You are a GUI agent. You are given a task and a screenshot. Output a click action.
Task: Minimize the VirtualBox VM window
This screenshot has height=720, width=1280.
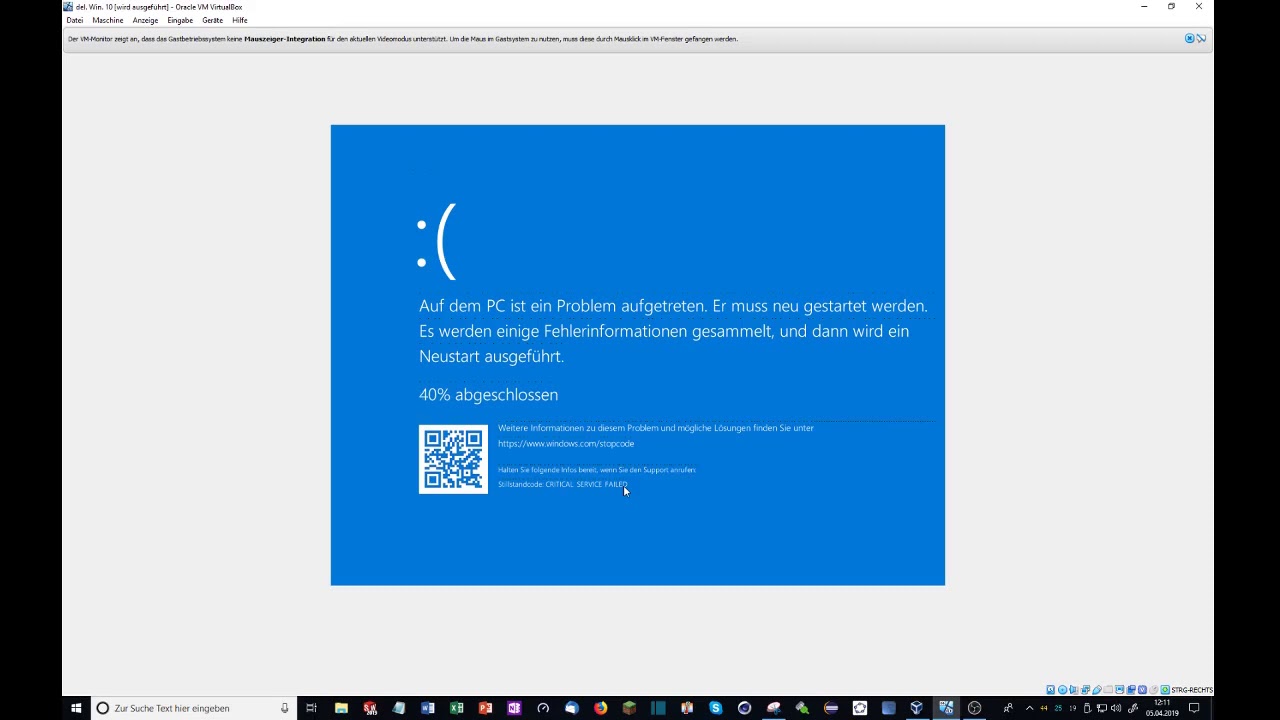1144,7
